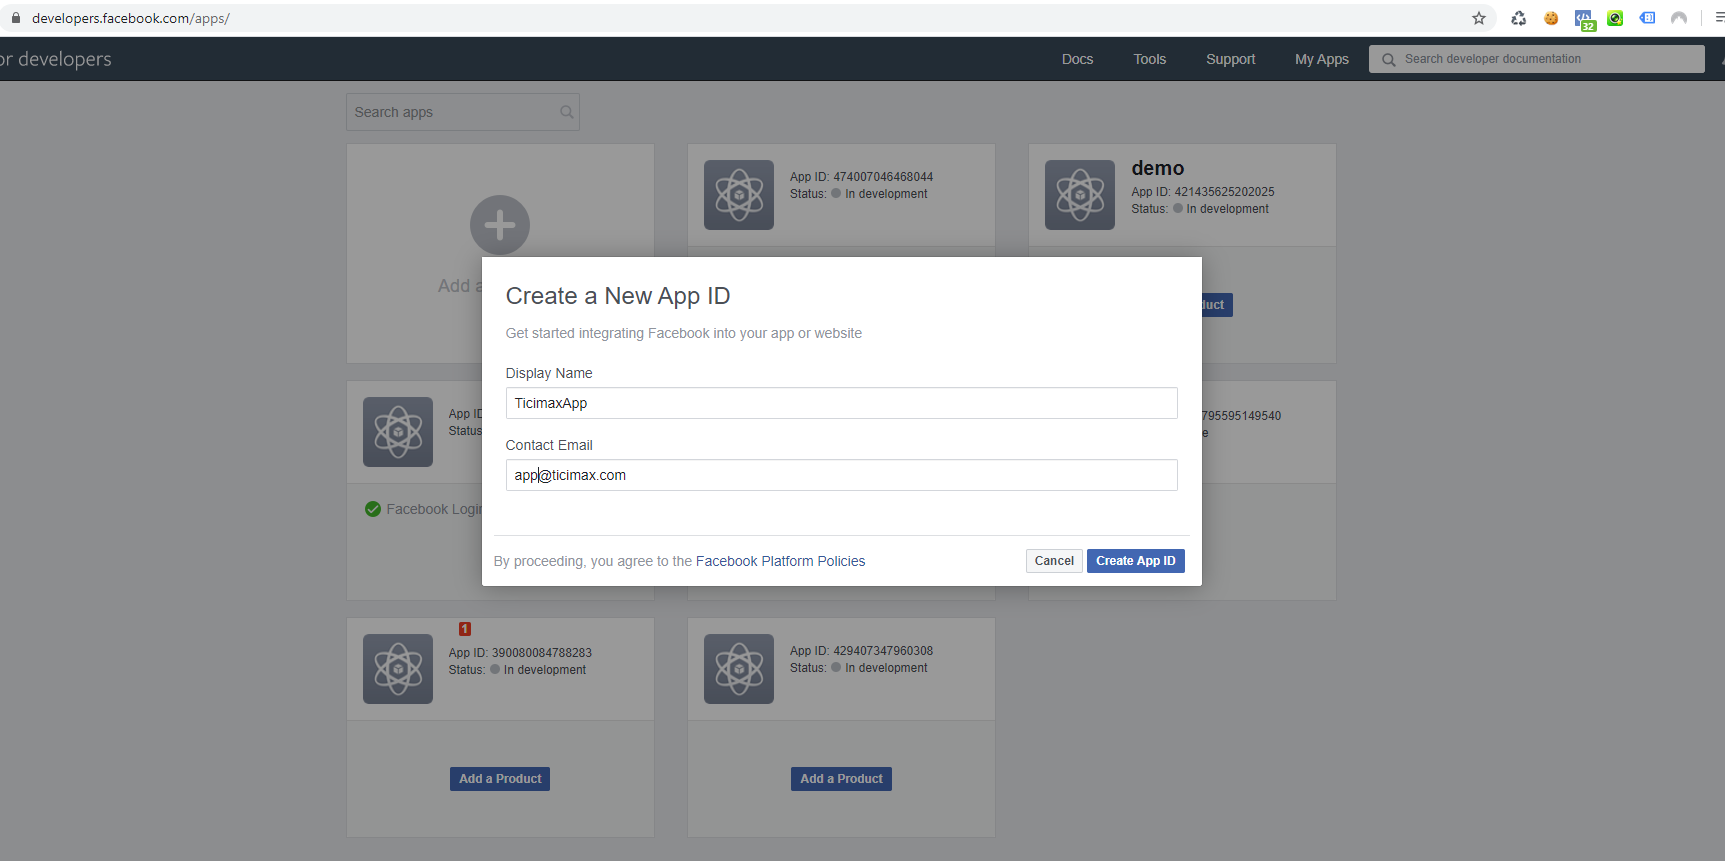The image size is (1725, 861).
Task: Click the Facebook Login green check icon
Action: pyautogui.click(x=373, y=509)
